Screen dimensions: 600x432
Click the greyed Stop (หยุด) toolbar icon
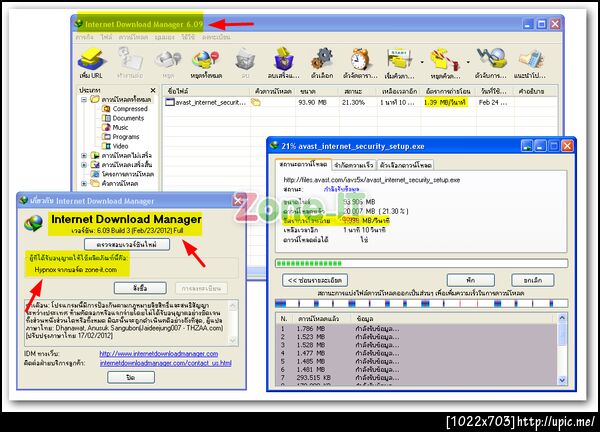tap(168, 60)
